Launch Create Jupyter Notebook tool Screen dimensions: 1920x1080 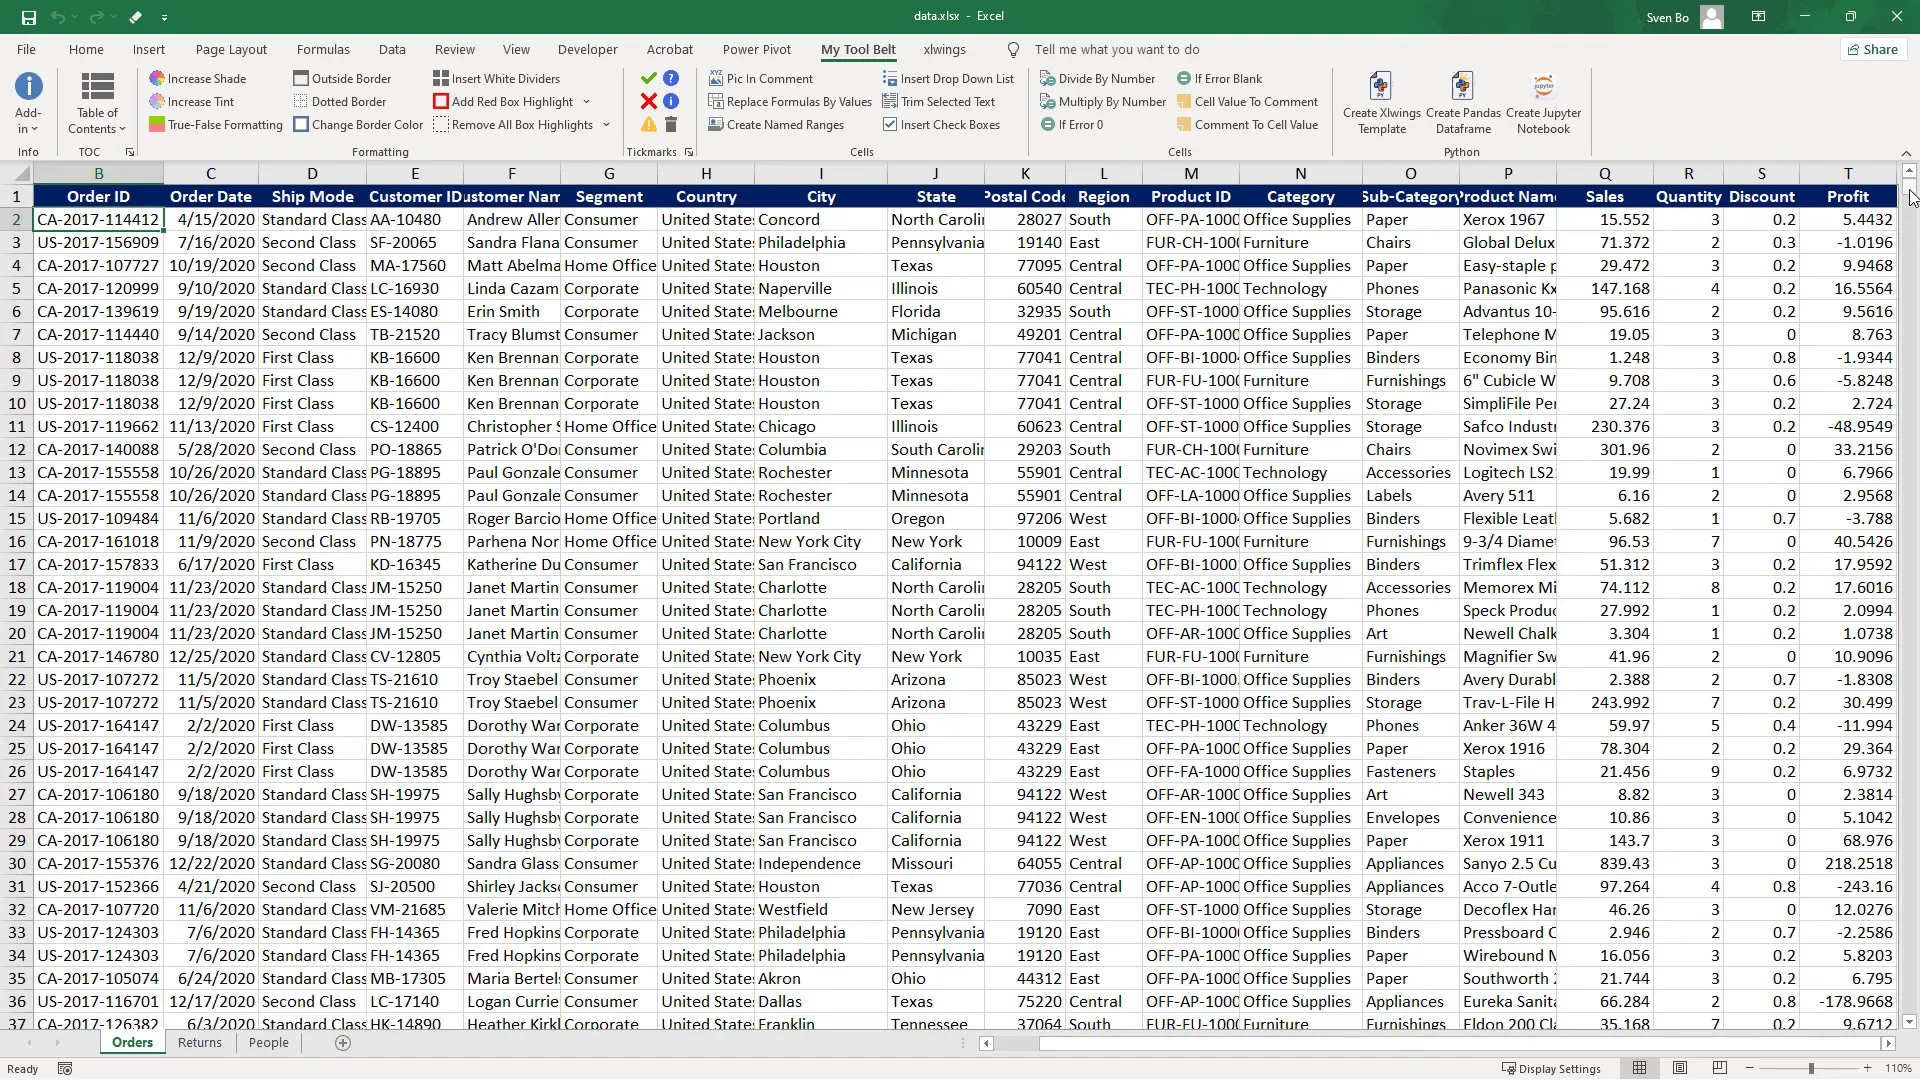(1544, 103)
